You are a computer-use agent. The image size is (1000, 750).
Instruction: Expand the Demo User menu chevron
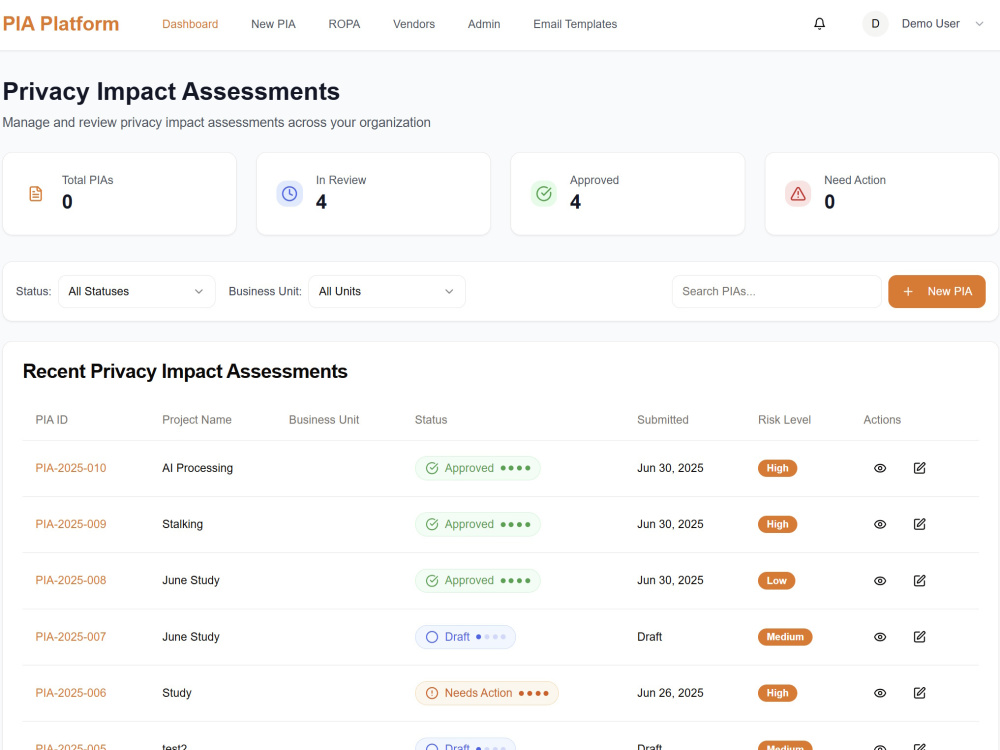[980, 24]
